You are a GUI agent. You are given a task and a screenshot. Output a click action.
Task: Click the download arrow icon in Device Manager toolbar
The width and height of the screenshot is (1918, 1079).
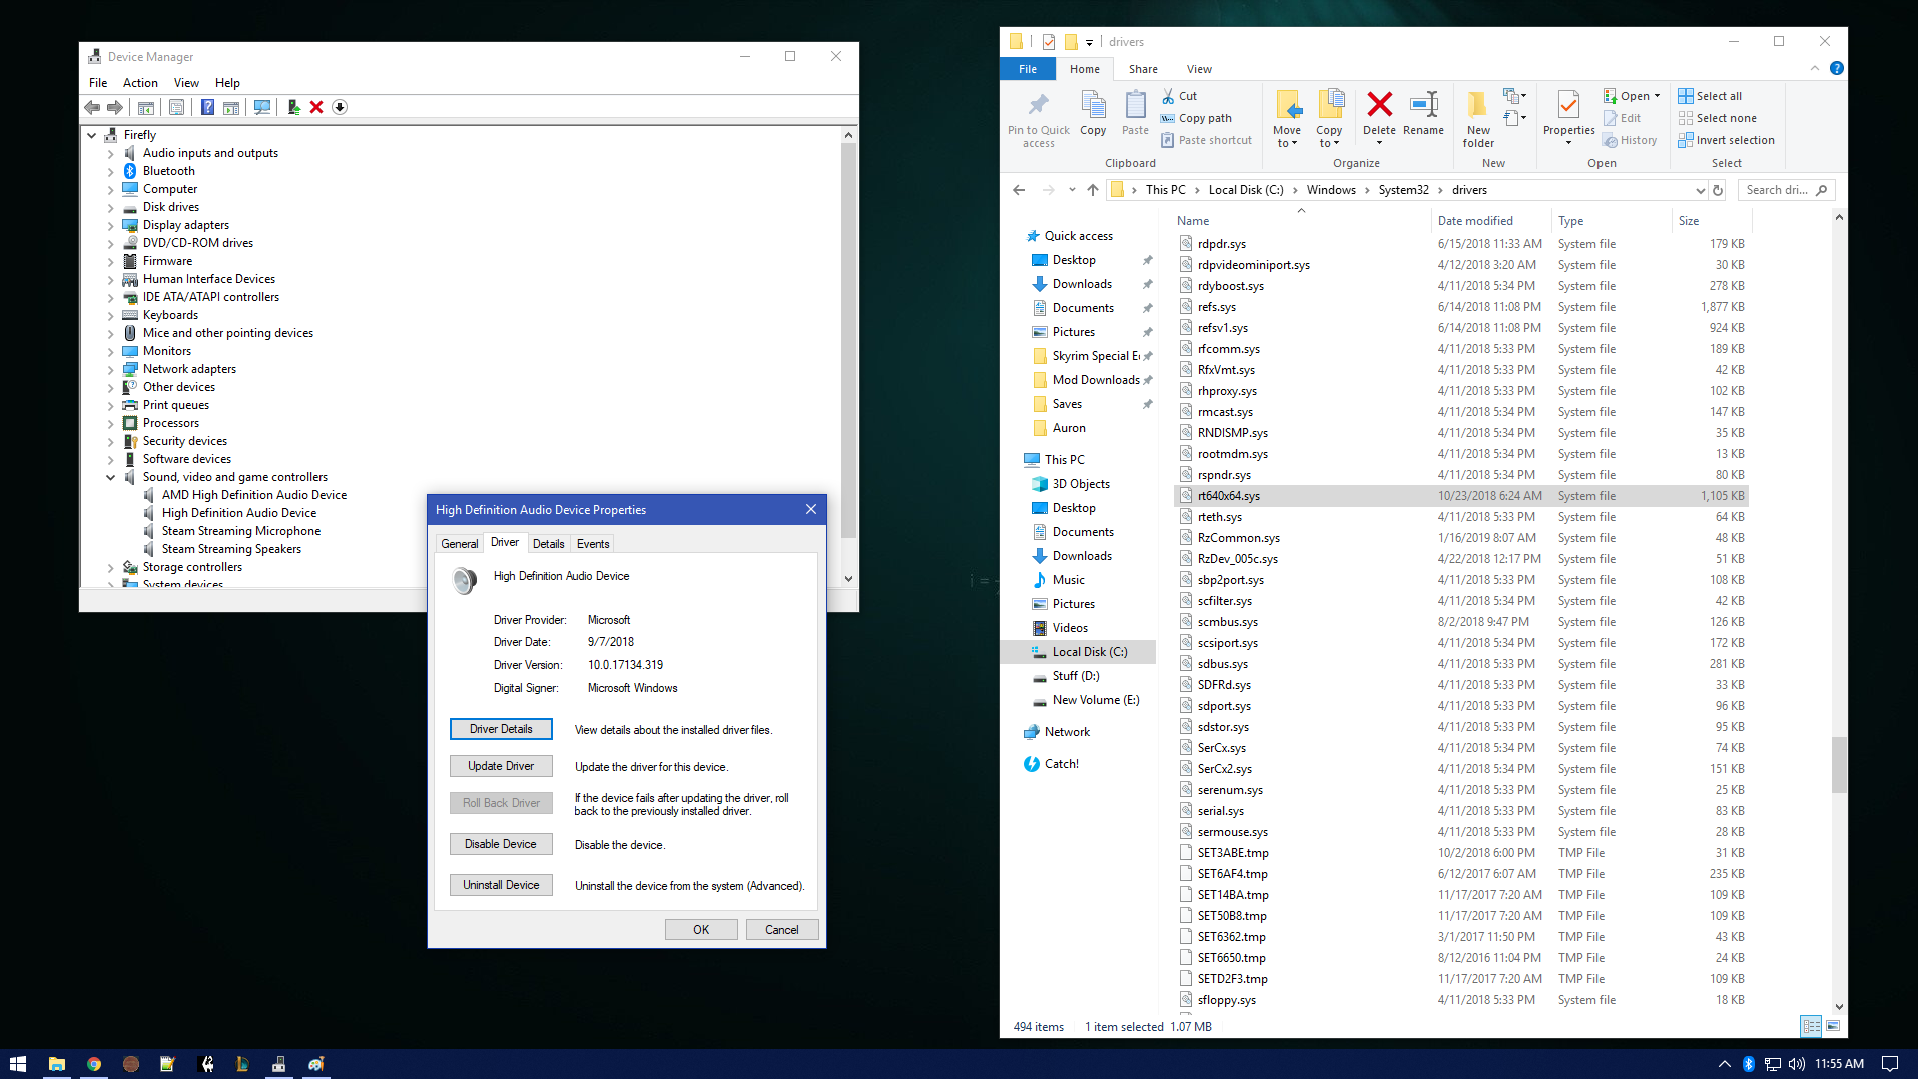point(340,107)
